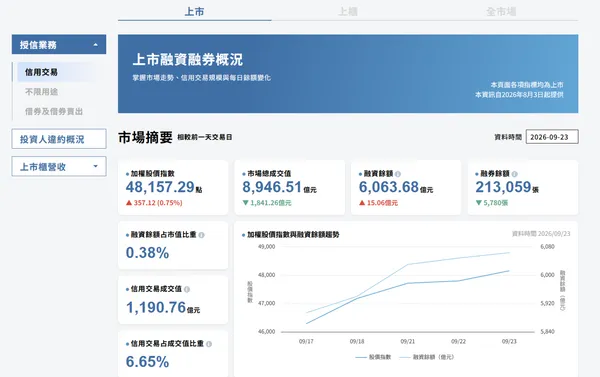Click the 6.65% ratio value

[147, 362]
